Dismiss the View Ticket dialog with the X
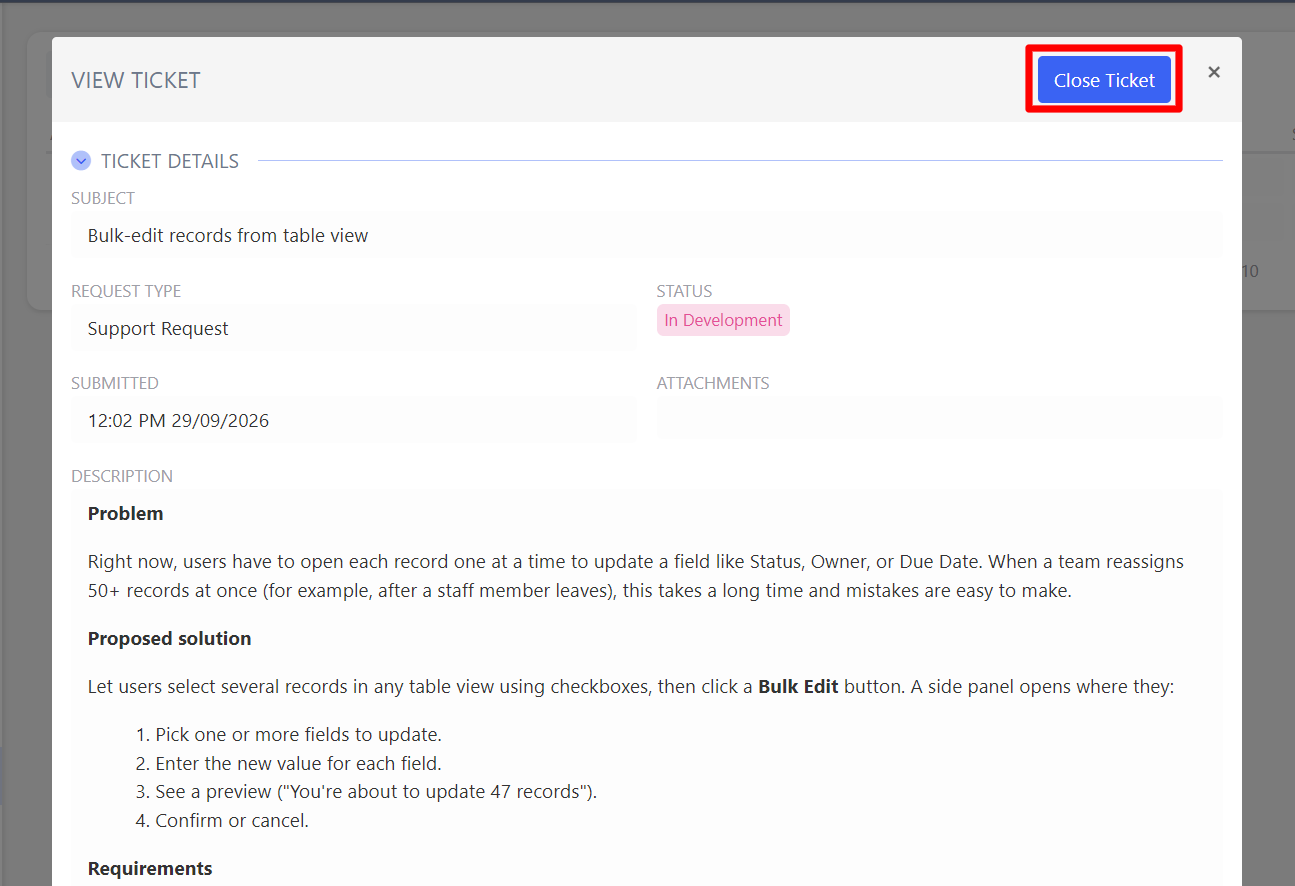Image resolution: width=1295 pixels, height=886 pixels. (x=1214, y=72)
